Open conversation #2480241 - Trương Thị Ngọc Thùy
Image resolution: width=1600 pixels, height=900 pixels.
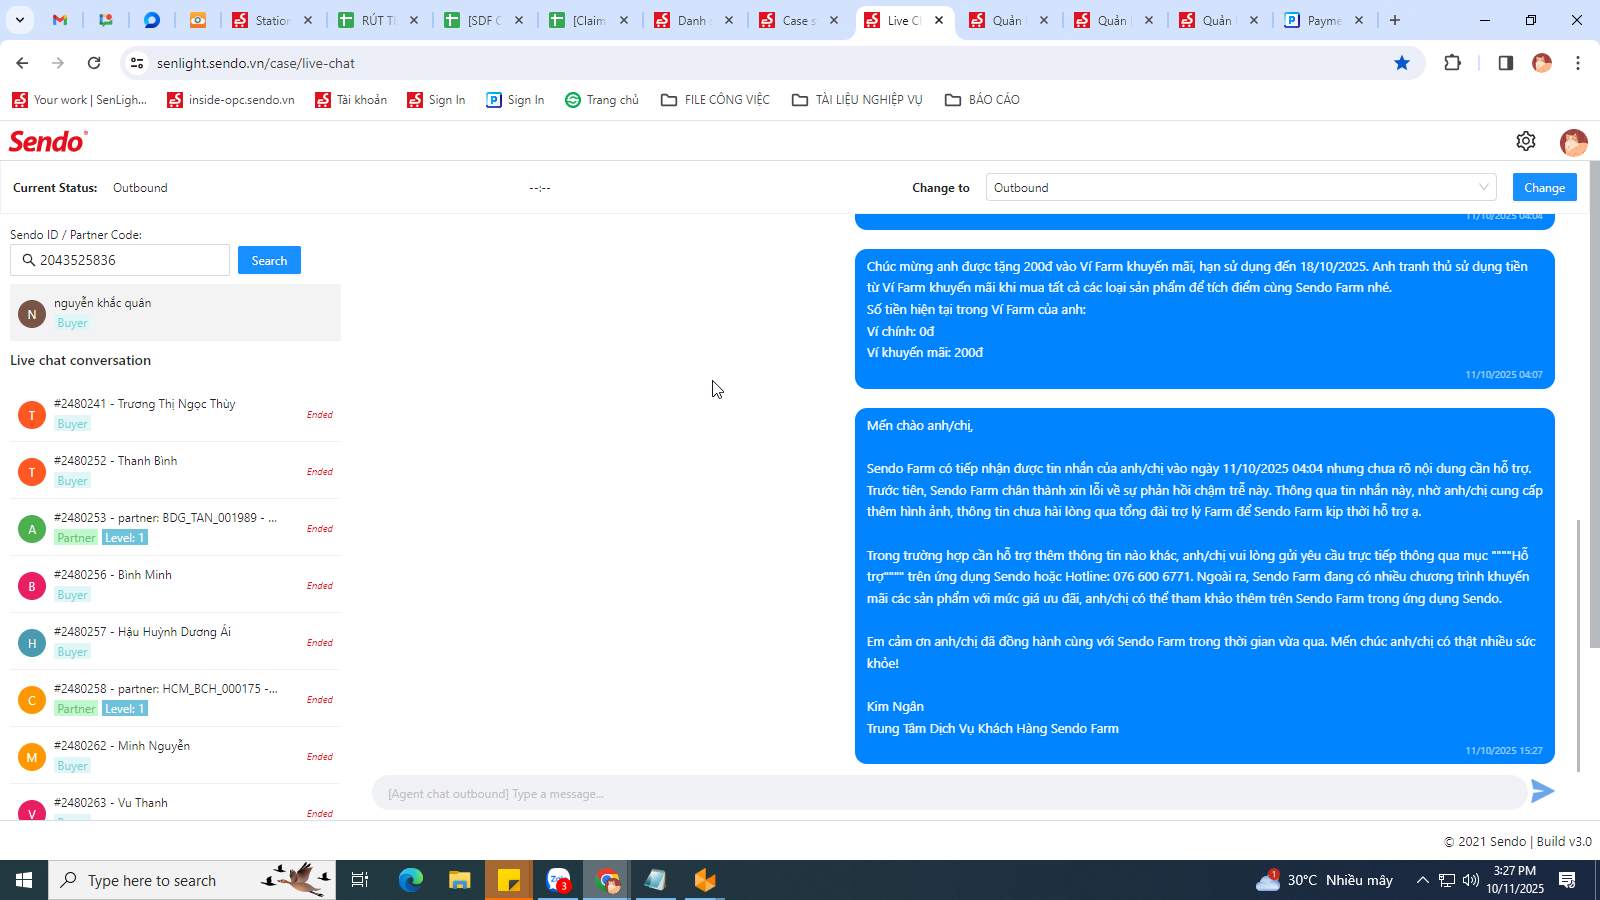[x=175, y=414]
